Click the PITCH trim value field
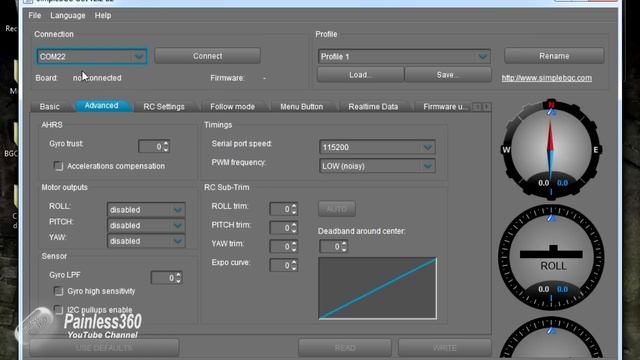640x360 pixels. point(280,228)
